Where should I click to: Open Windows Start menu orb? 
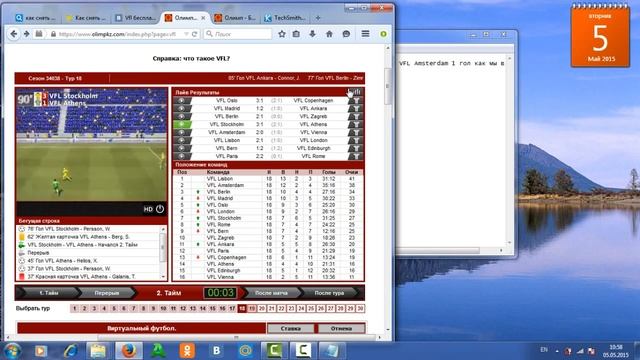point(12,351)
